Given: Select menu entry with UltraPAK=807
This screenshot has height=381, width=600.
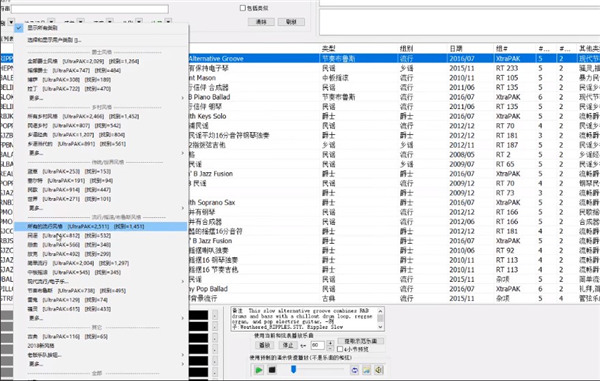Looking at the screenshot, I should click(101, 125).
